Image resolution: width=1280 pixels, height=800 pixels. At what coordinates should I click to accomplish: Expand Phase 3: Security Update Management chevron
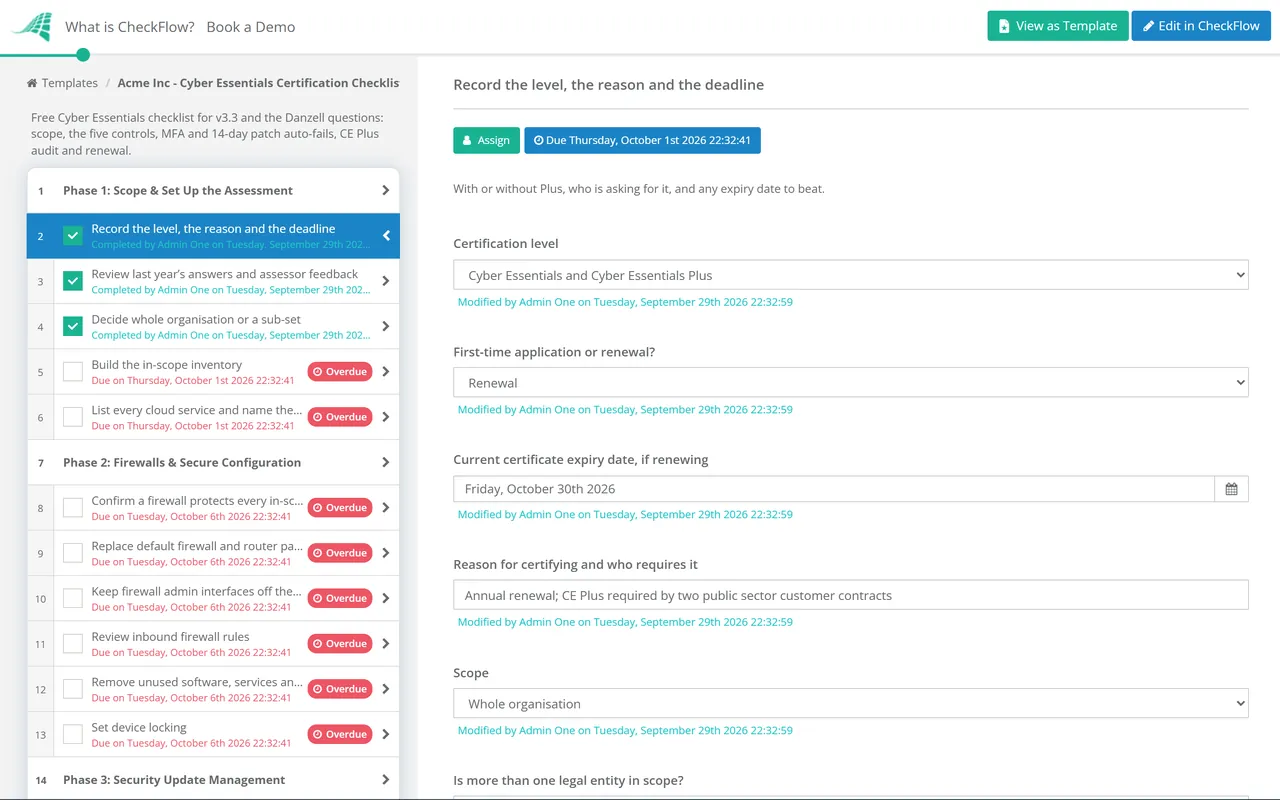click(x=386, y=780)
